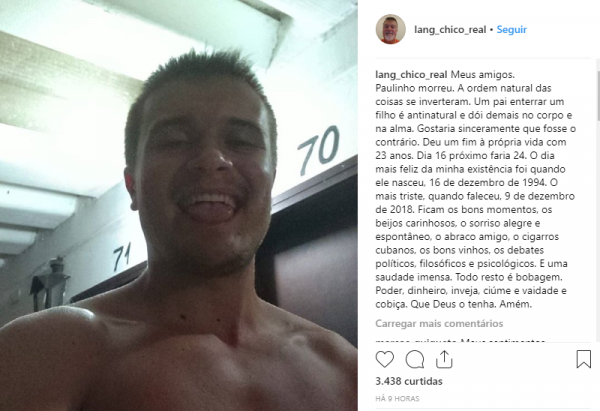
Task: Expand comments with Carregar mais comentários
Action: (x=439, y=324)
